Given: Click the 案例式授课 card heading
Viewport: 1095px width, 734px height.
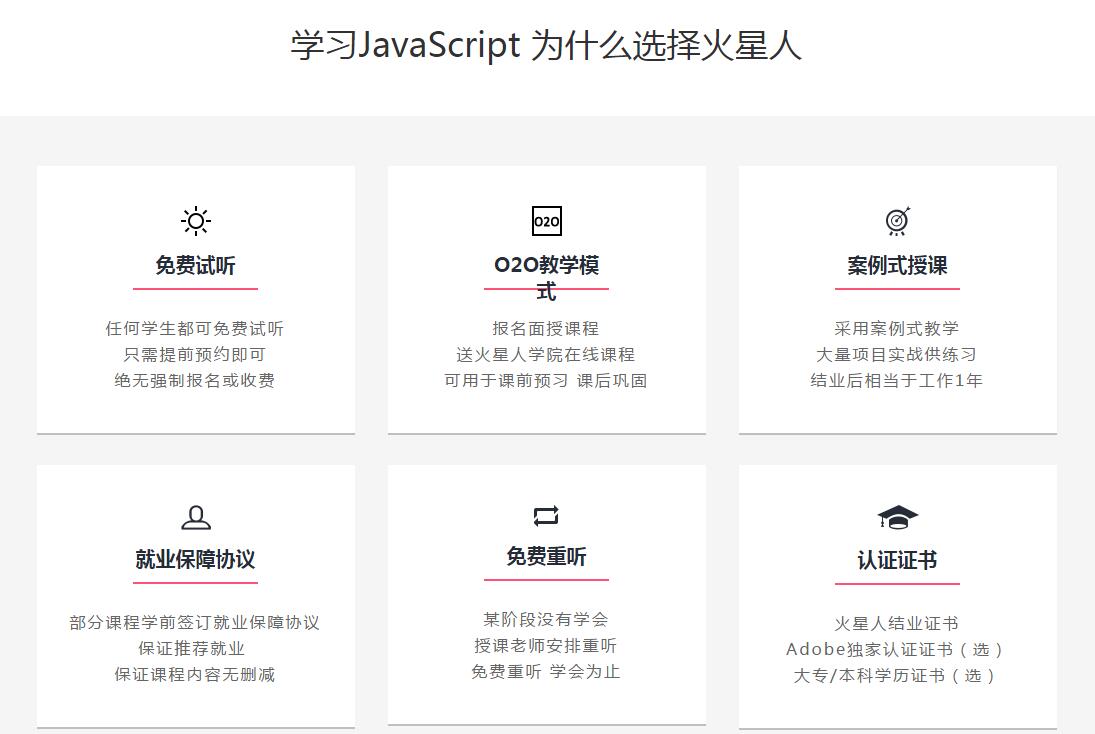Looking at the screenshot, I should pos(897,265).
